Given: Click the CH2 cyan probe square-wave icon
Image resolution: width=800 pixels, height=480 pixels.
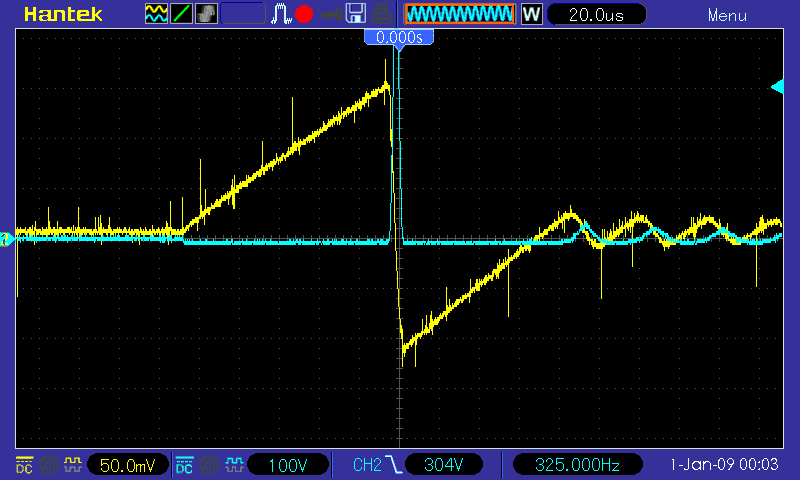Looking at the screenshot, I should 234,465.
